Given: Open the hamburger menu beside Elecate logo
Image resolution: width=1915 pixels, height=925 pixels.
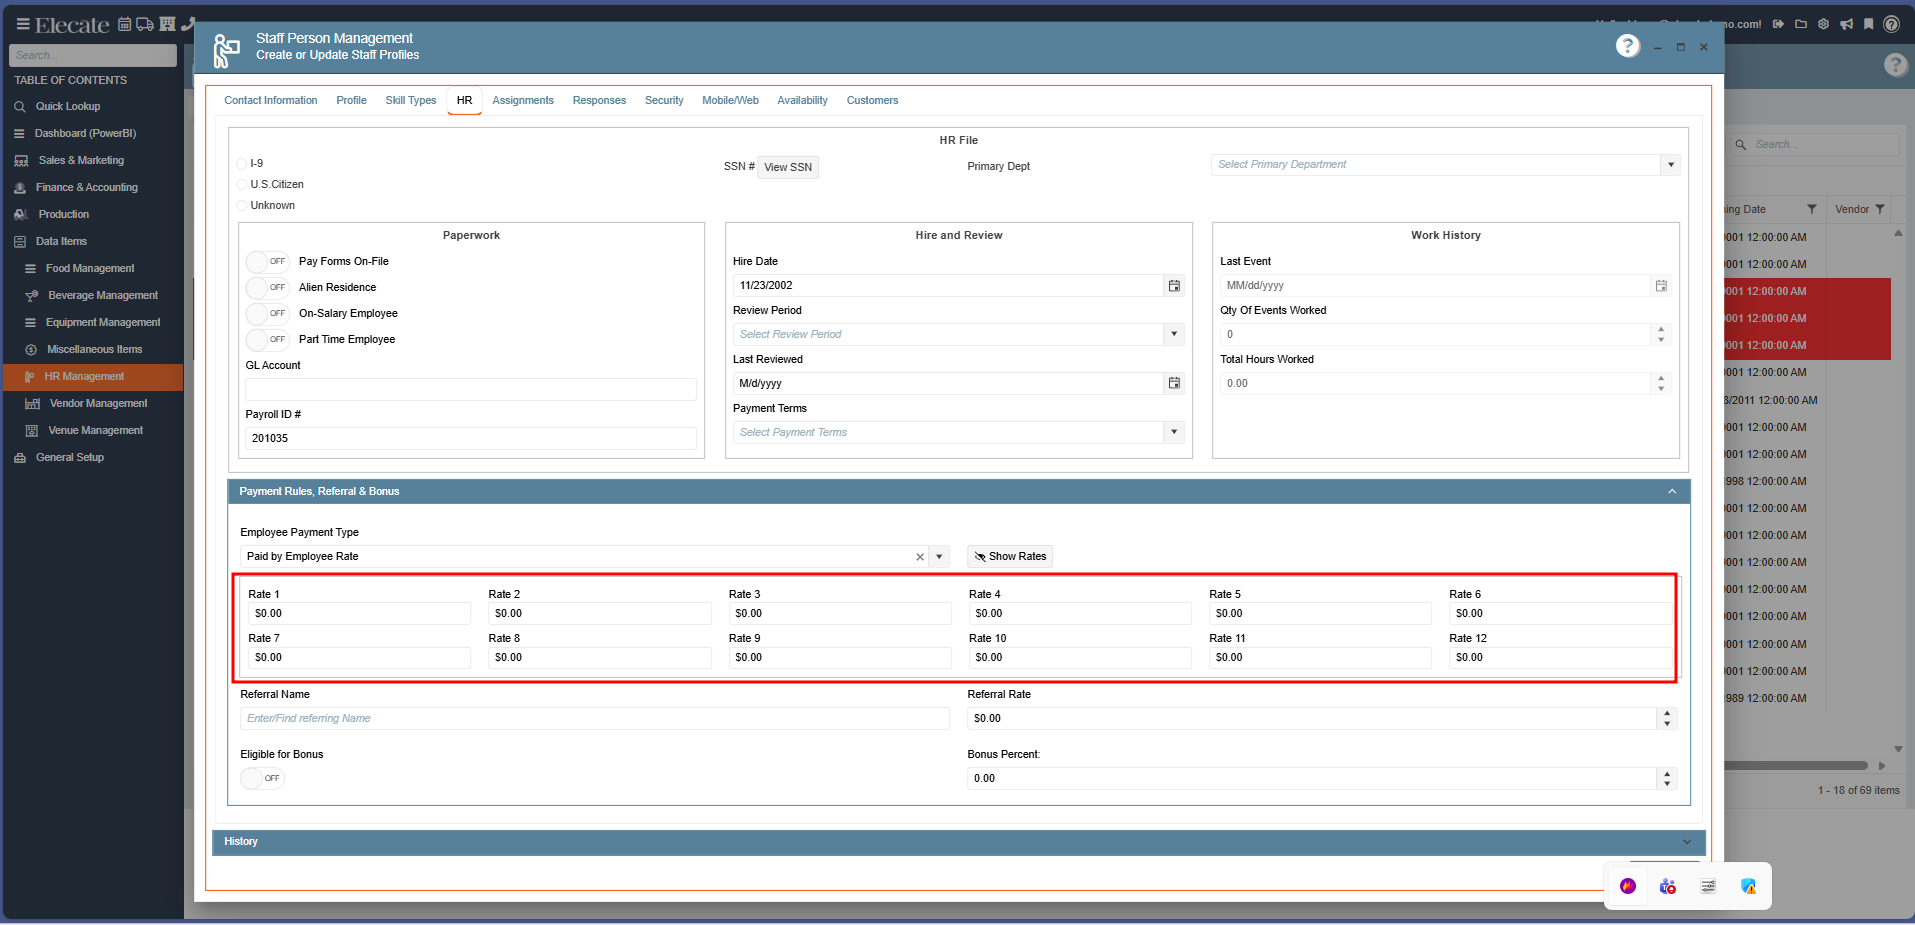Looking at the screenshot, I should point(22,24).
